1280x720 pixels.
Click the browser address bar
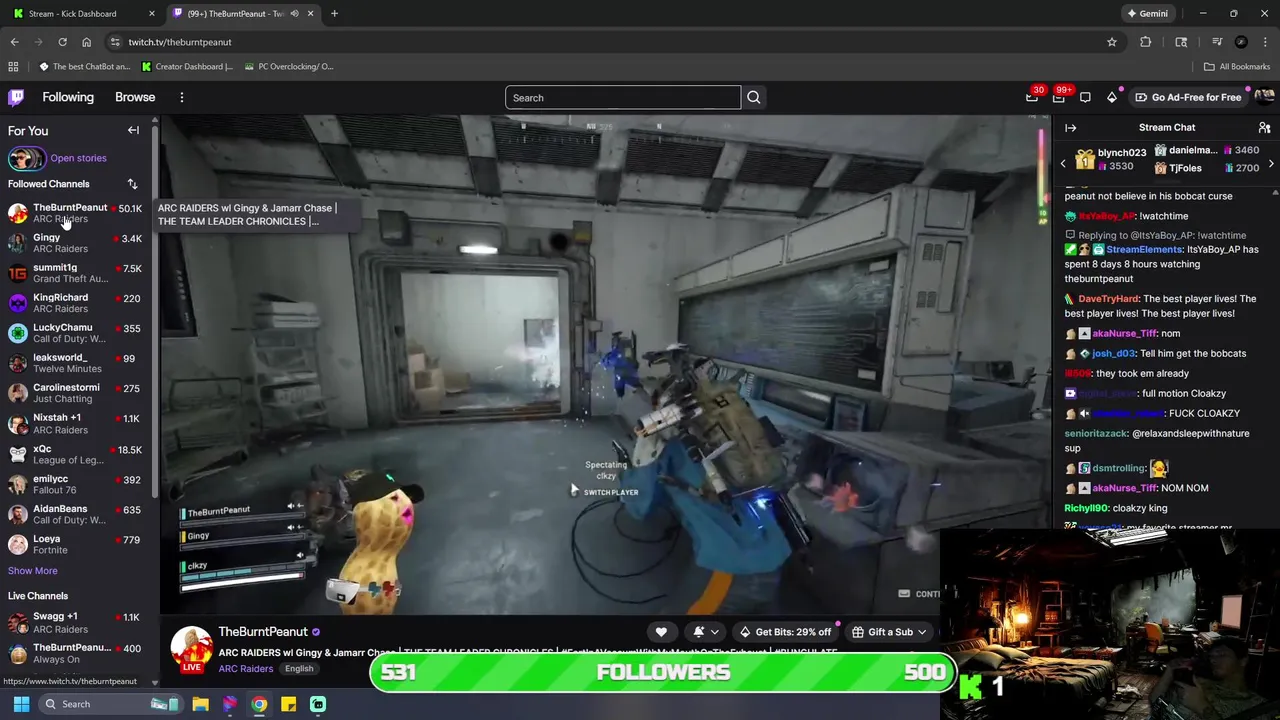pos(610,42)
